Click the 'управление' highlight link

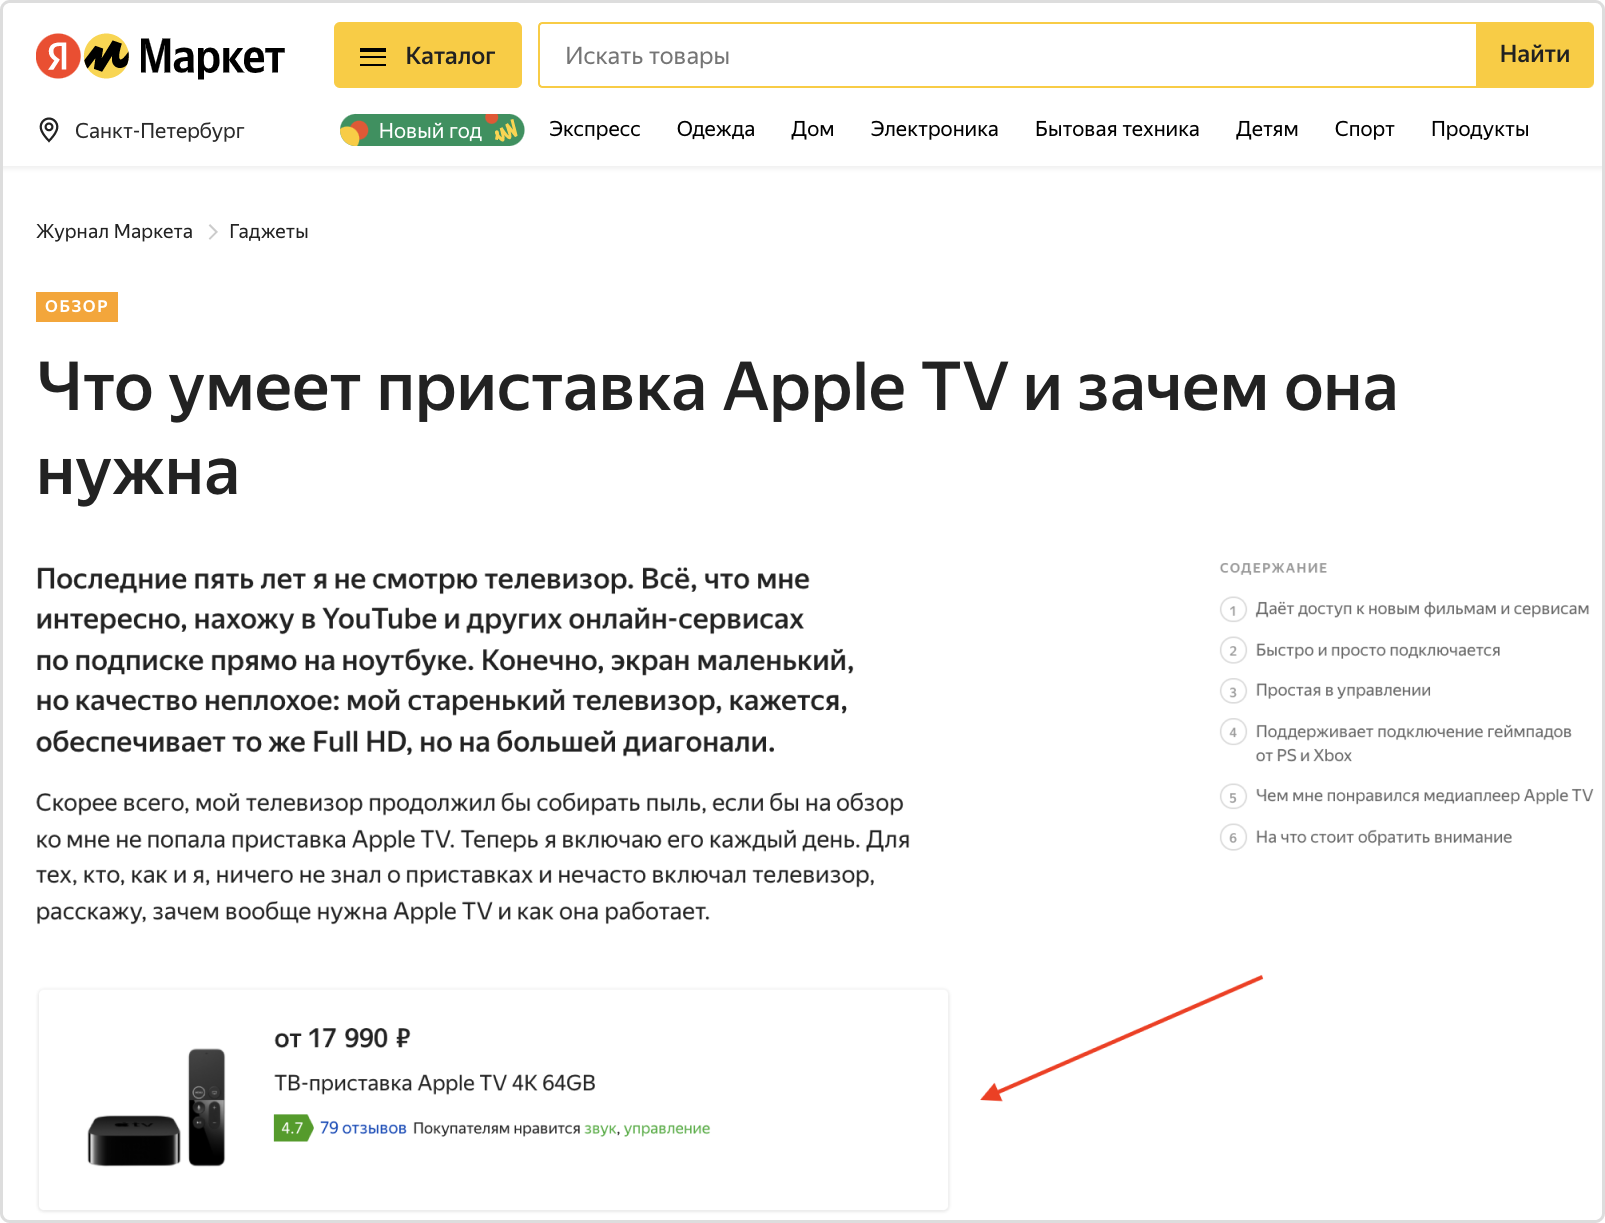tap(667, 1128)
